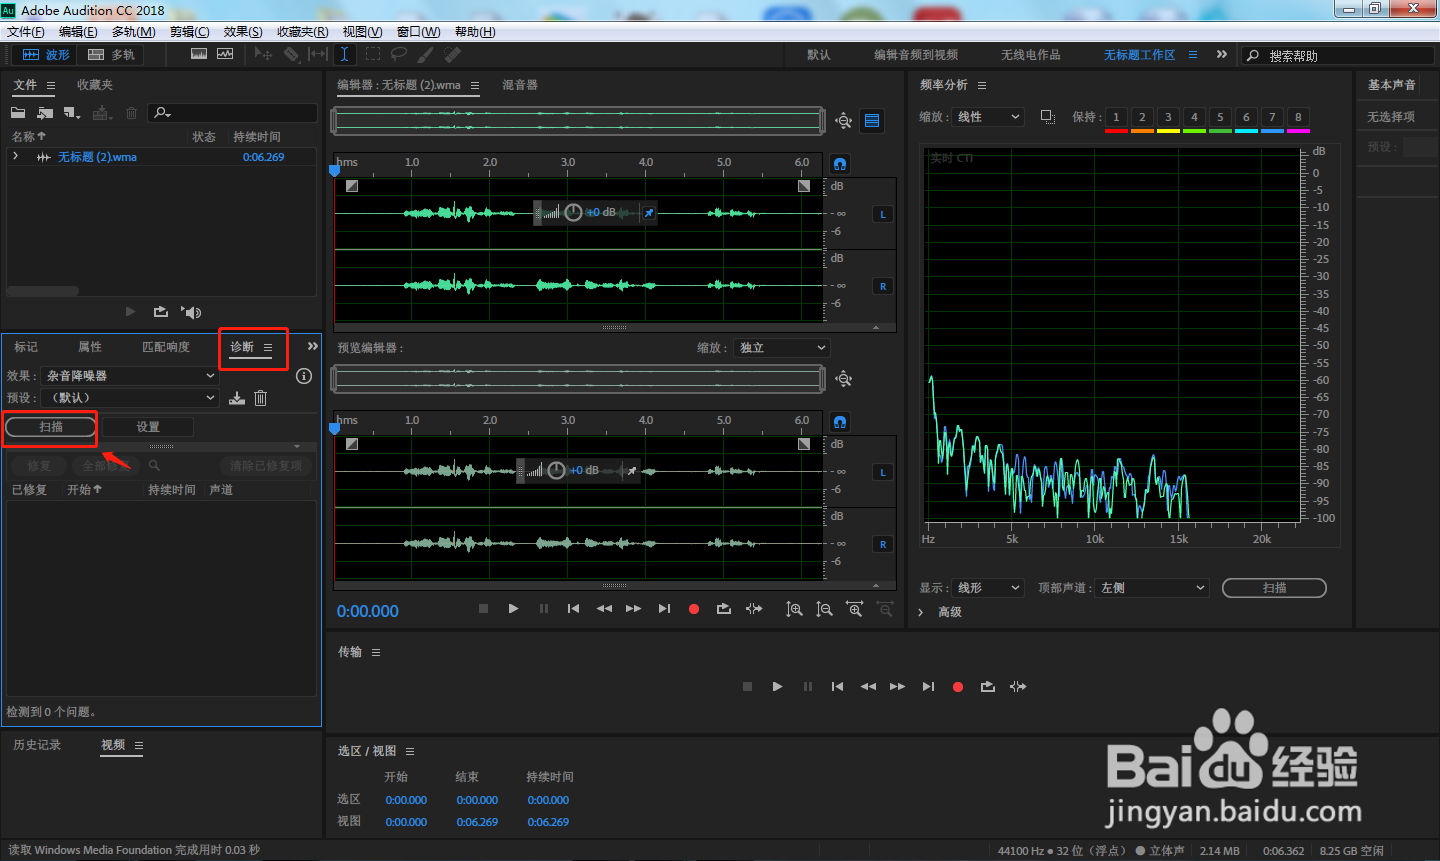This screenshot has width=1440, height=861.
Task: Zoom out amplitude in editor
Action: [824, 609]
